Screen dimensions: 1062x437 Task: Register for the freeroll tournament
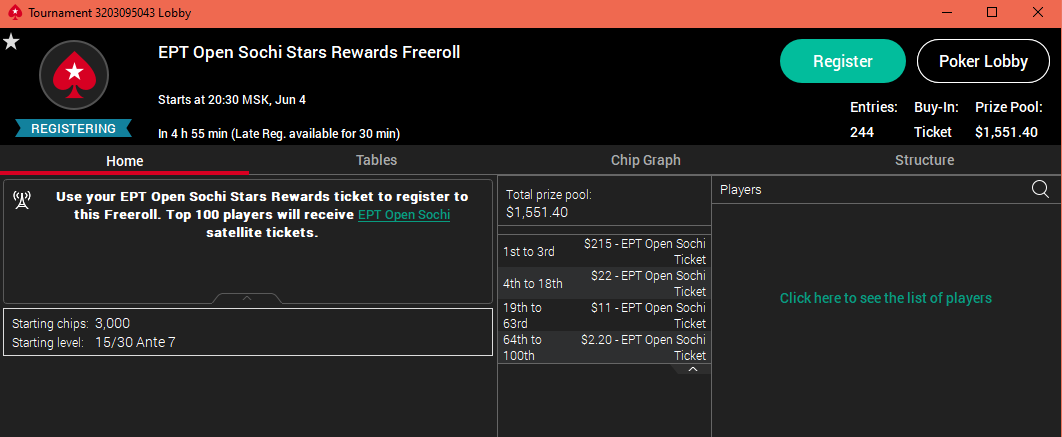click(843, 61)
